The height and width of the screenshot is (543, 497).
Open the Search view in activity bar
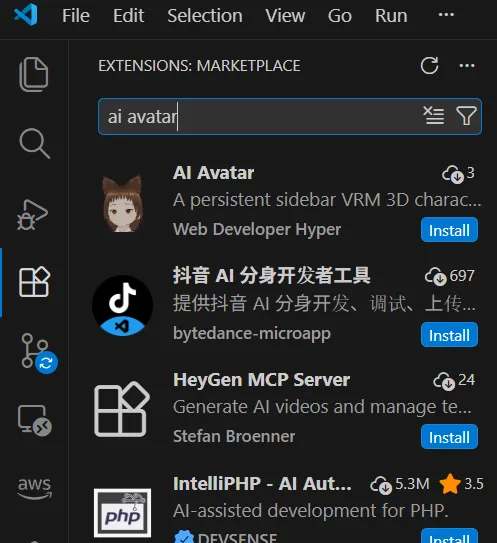pos(34,143)
